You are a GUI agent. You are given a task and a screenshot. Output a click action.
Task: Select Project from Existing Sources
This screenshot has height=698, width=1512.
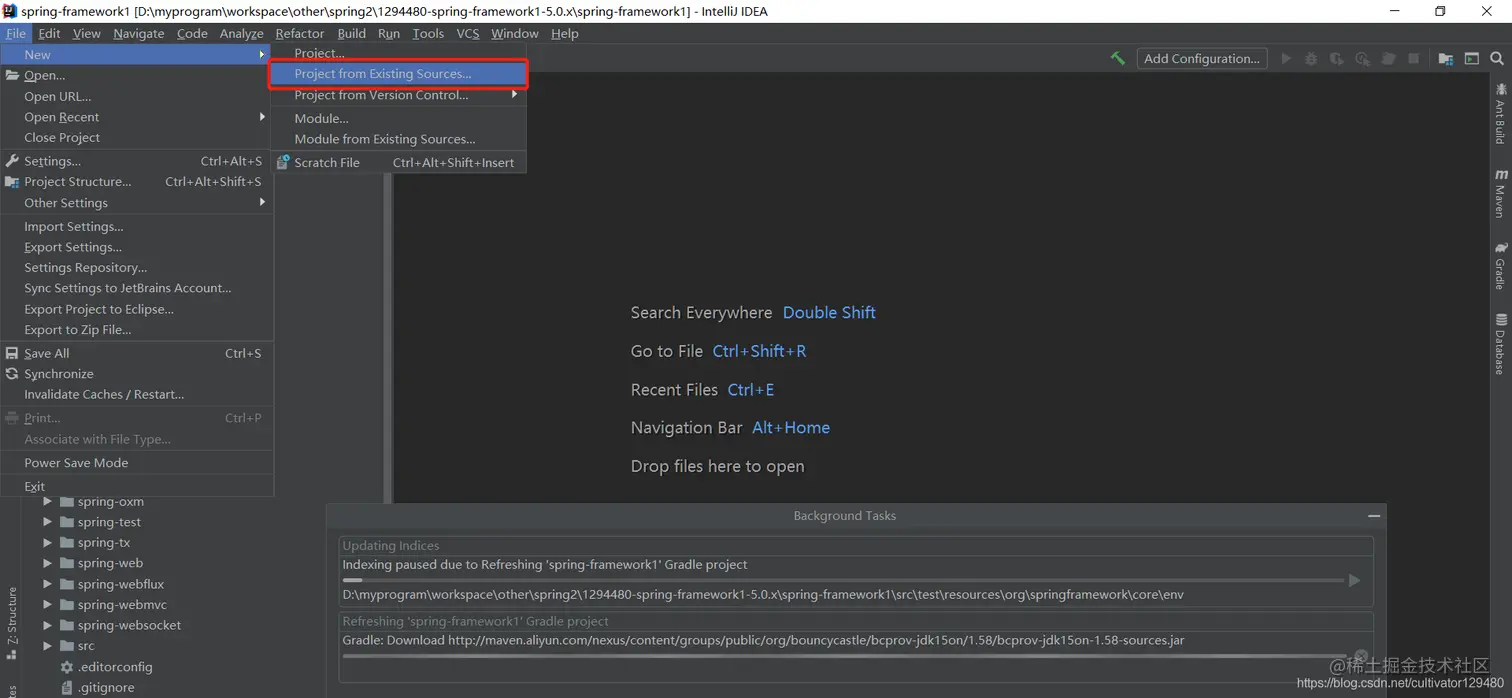coord(398,74)
